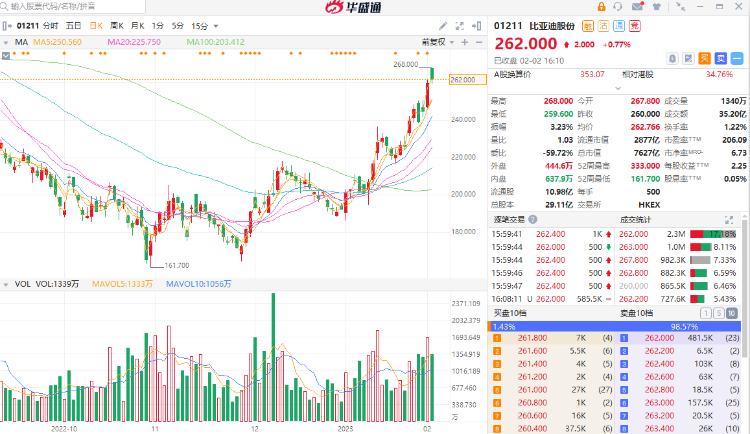
Task: Click the ask level 1 price 262.000
Action: click(x=659, y=338)
